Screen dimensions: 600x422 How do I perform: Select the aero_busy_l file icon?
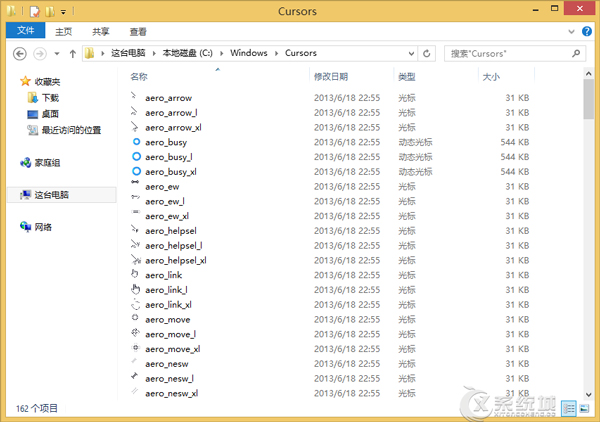[x=136, y=156]
